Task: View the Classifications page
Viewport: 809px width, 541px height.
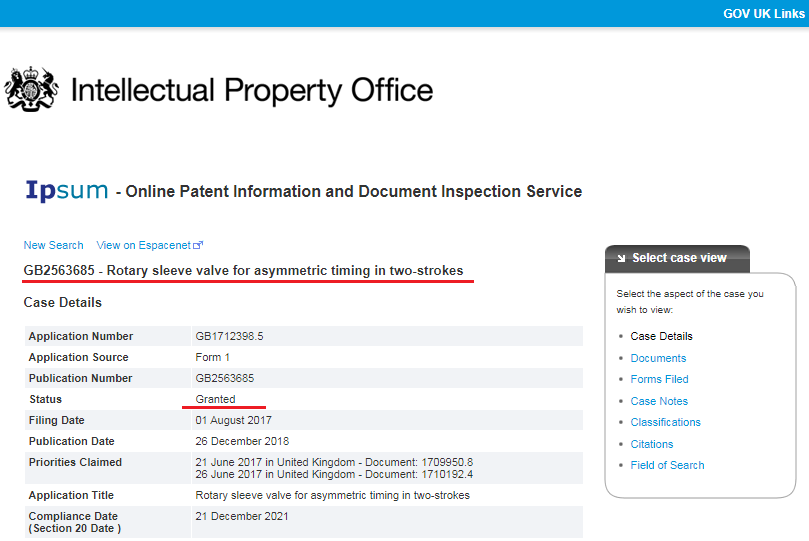Action: (x=665, y=422)
